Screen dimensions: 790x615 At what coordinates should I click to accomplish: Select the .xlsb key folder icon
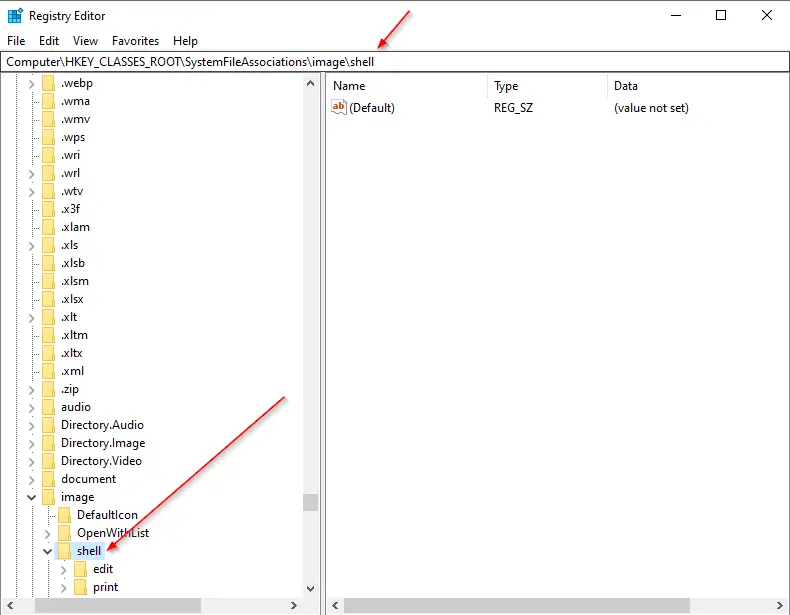pos(48,263)
